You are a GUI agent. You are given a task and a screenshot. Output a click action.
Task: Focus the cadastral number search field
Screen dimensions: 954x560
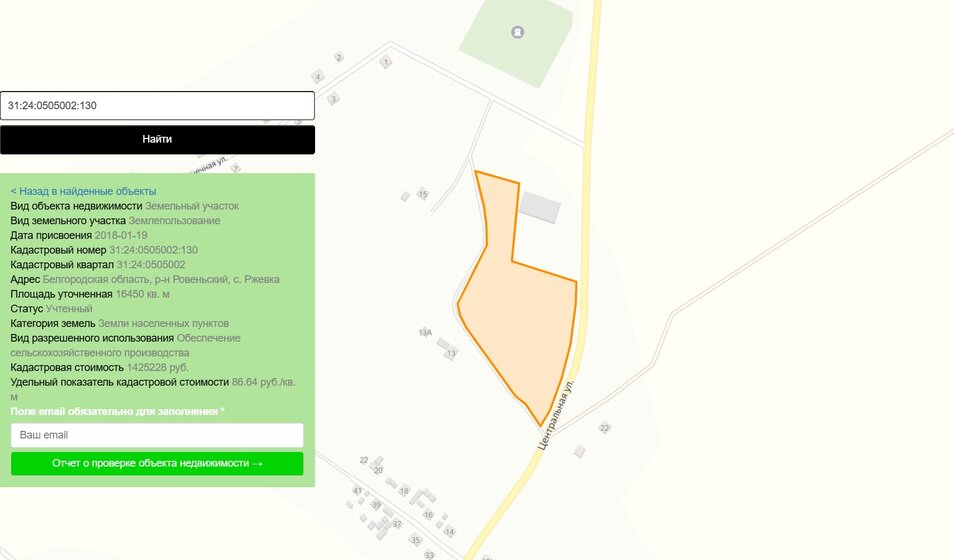(x=158, y=105)
